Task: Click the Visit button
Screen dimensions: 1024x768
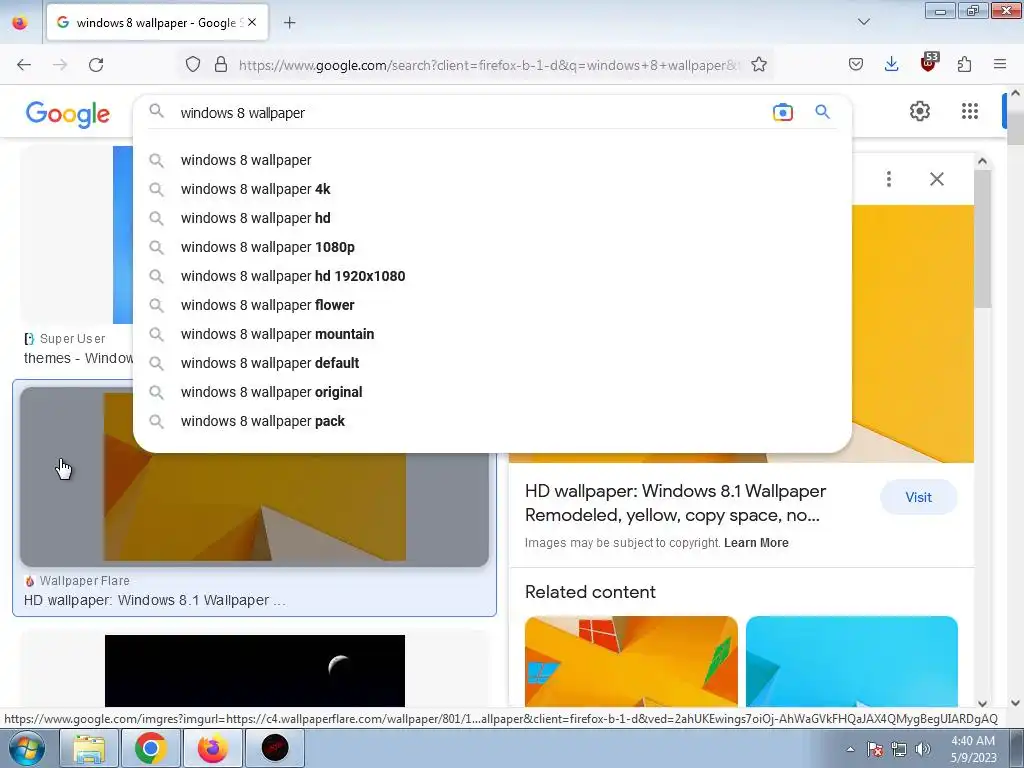Action: (918, 498)
